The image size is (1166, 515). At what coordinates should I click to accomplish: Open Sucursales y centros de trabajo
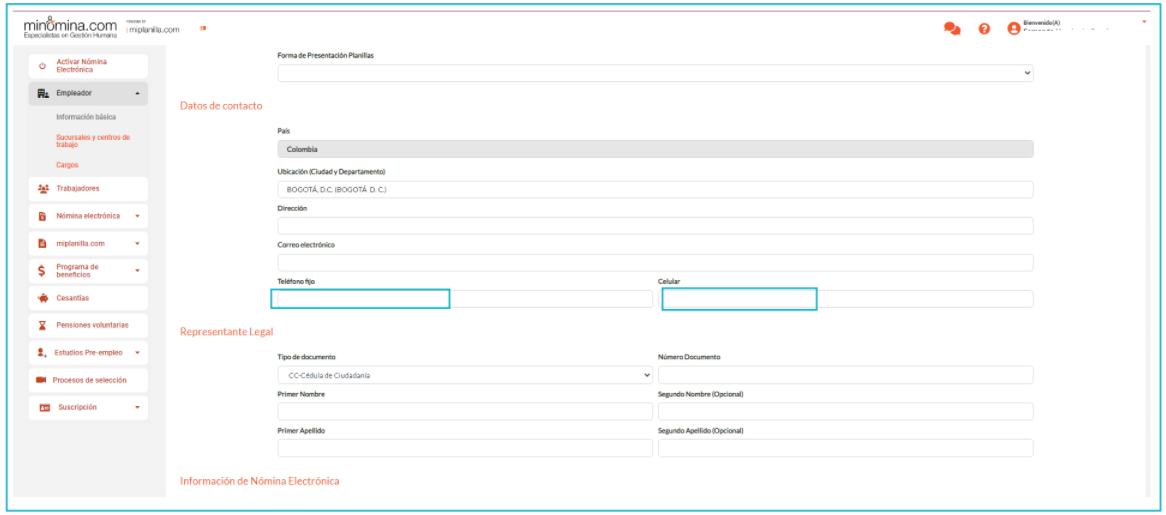92,141
